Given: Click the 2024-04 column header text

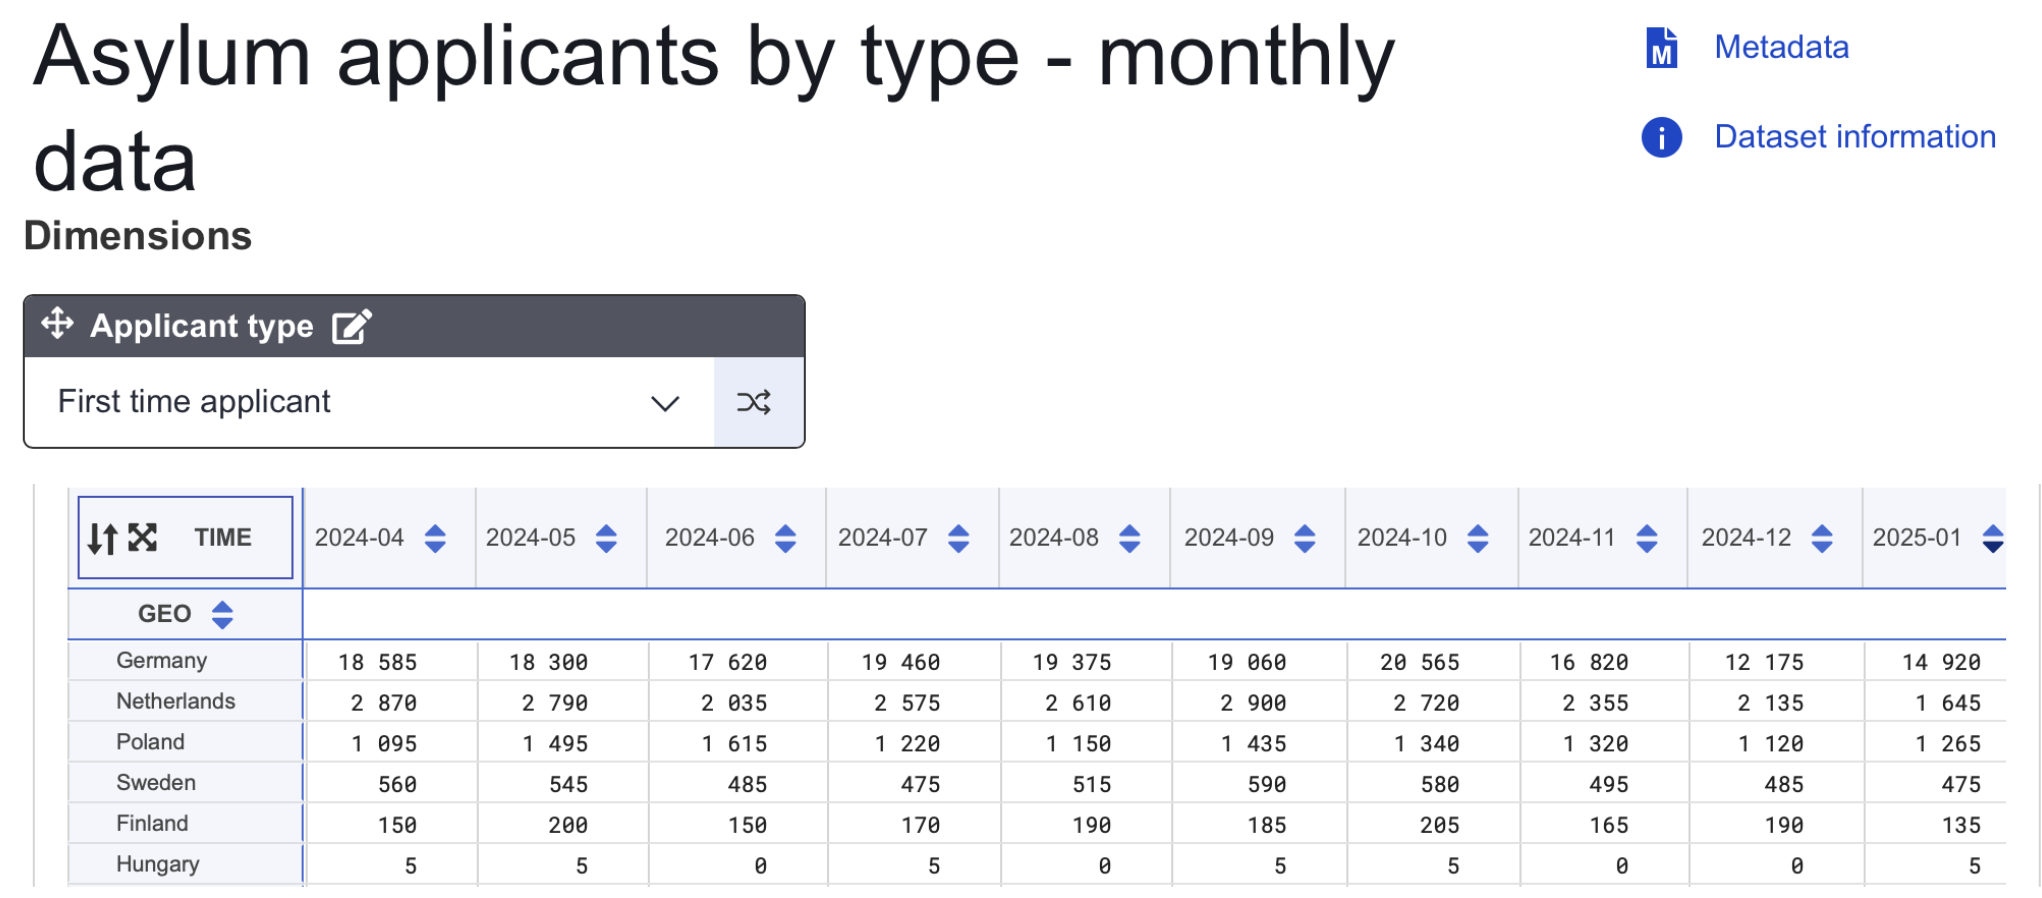Looking at the screenshot, I should tap(359, 537).
